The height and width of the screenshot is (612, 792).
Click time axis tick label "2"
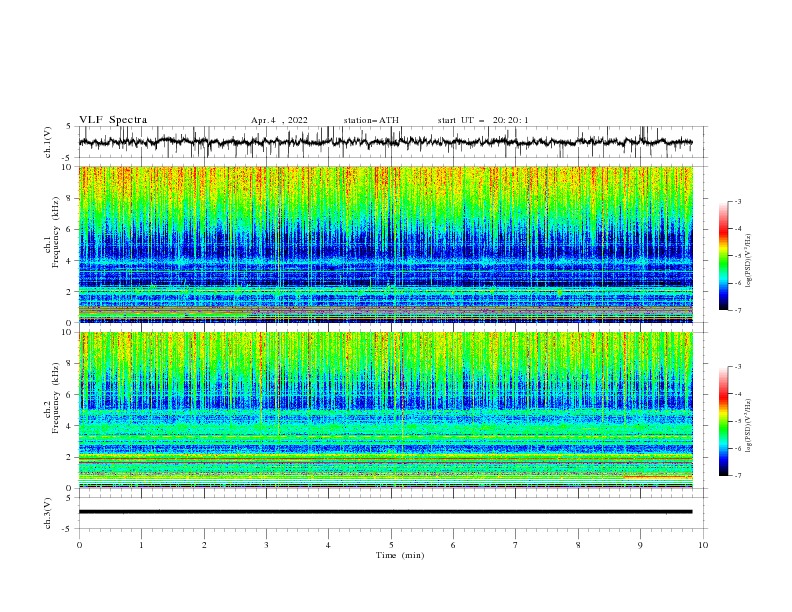click(x=204, y=545)
